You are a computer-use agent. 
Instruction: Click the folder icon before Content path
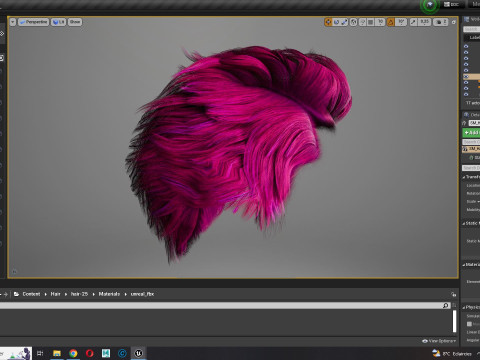point(16,294)
